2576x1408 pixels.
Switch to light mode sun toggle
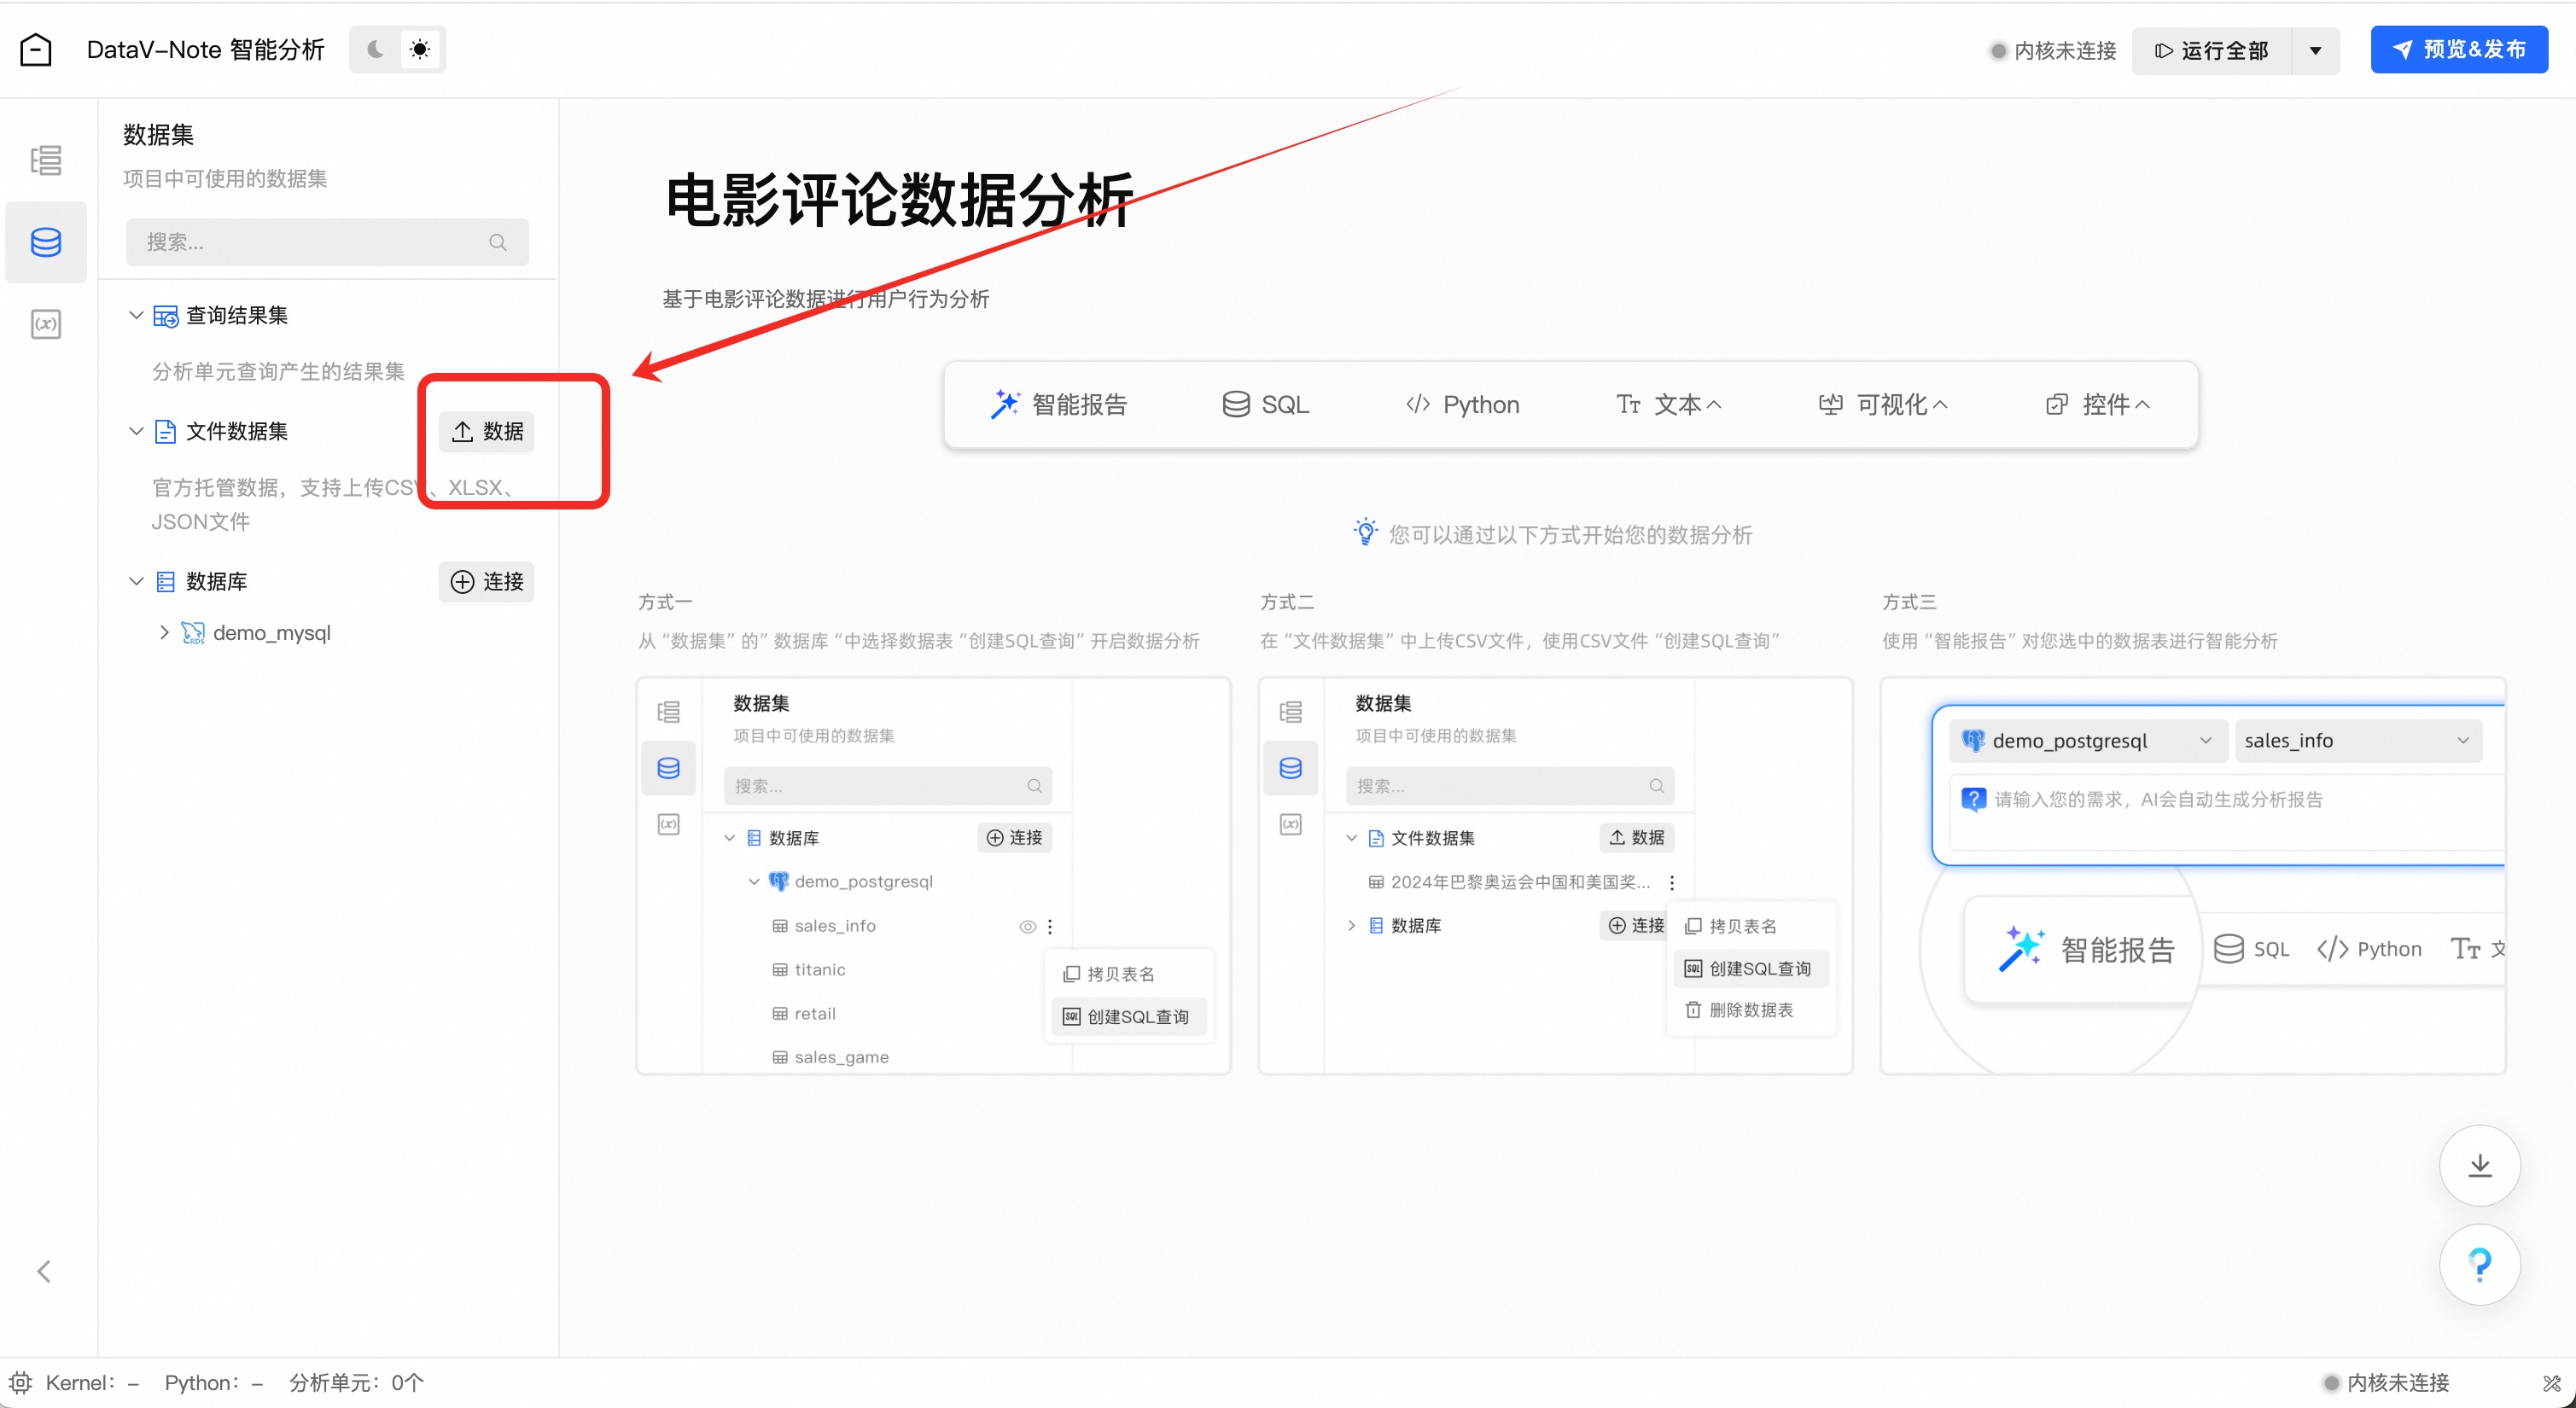[x=420, y=49]
